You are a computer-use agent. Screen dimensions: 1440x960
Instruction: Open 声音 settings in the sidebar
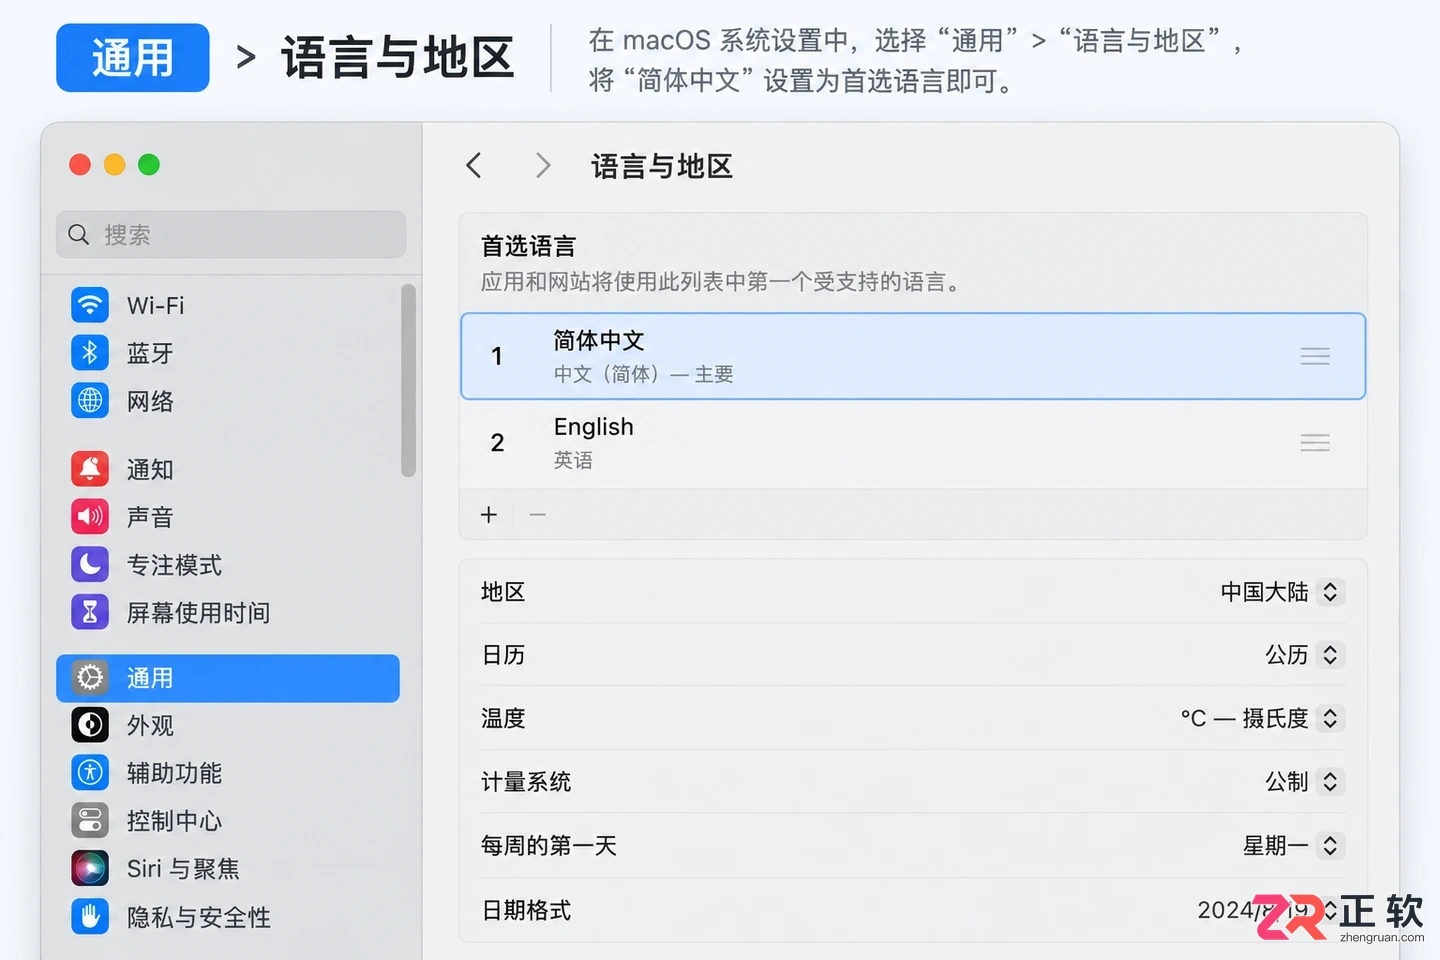[x=228, y=517]
